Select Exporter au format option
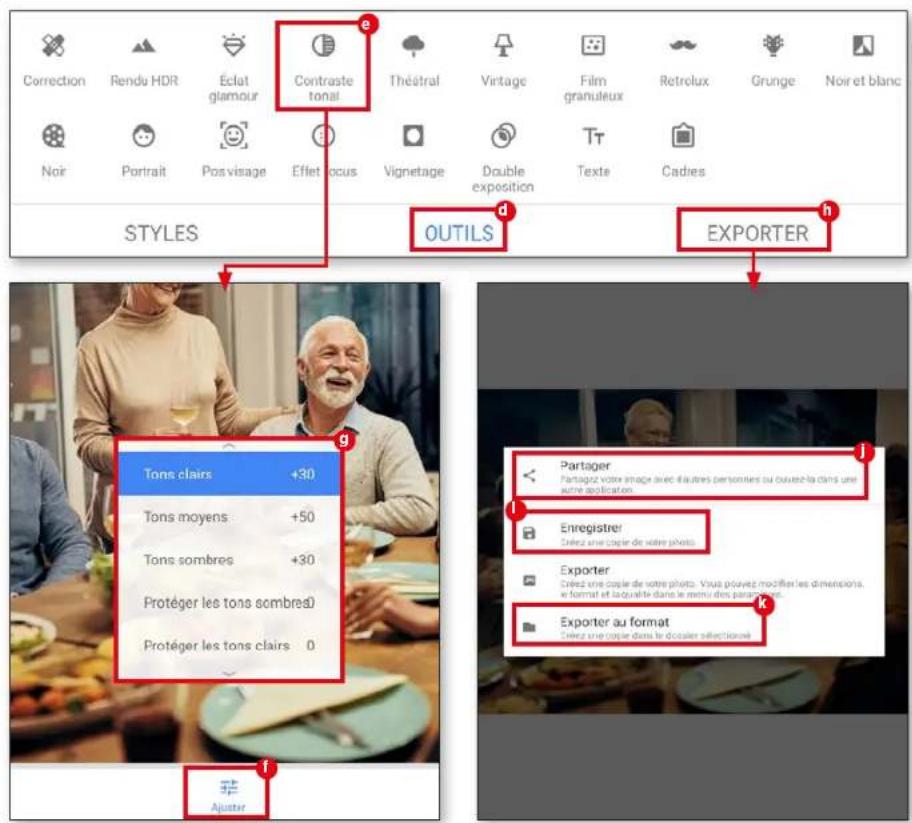Viewport: 912px width, 823px height. click(x=694, y=627)
